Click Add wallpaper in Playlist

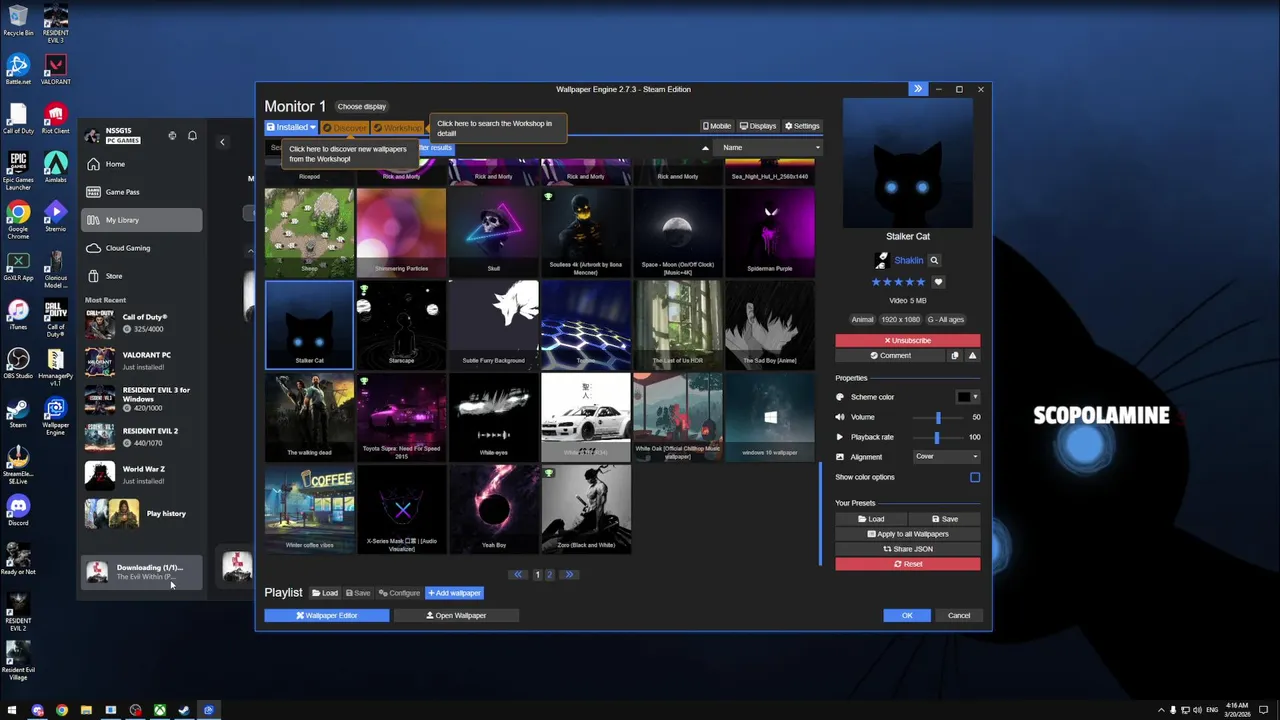[455, 593]
